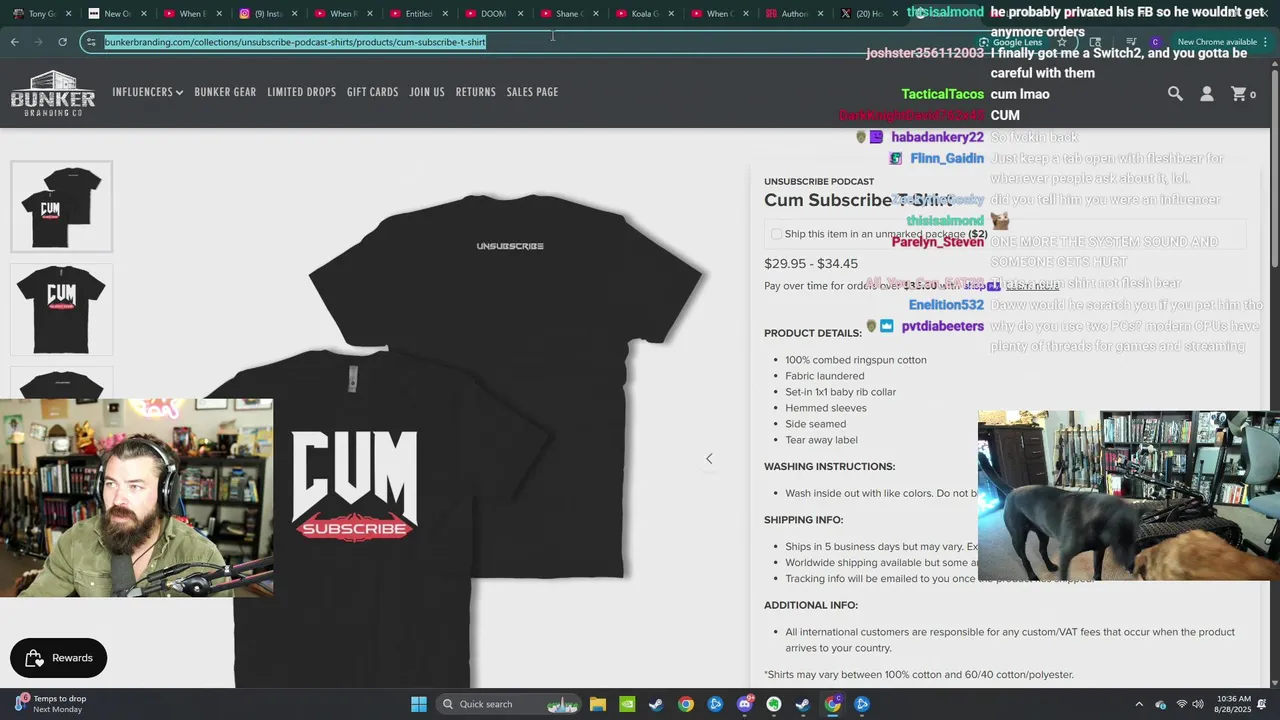This screenshot has height=720, width=1280.
Task: Click the previous image arrow on product gallery
Action: pos(709,459)
